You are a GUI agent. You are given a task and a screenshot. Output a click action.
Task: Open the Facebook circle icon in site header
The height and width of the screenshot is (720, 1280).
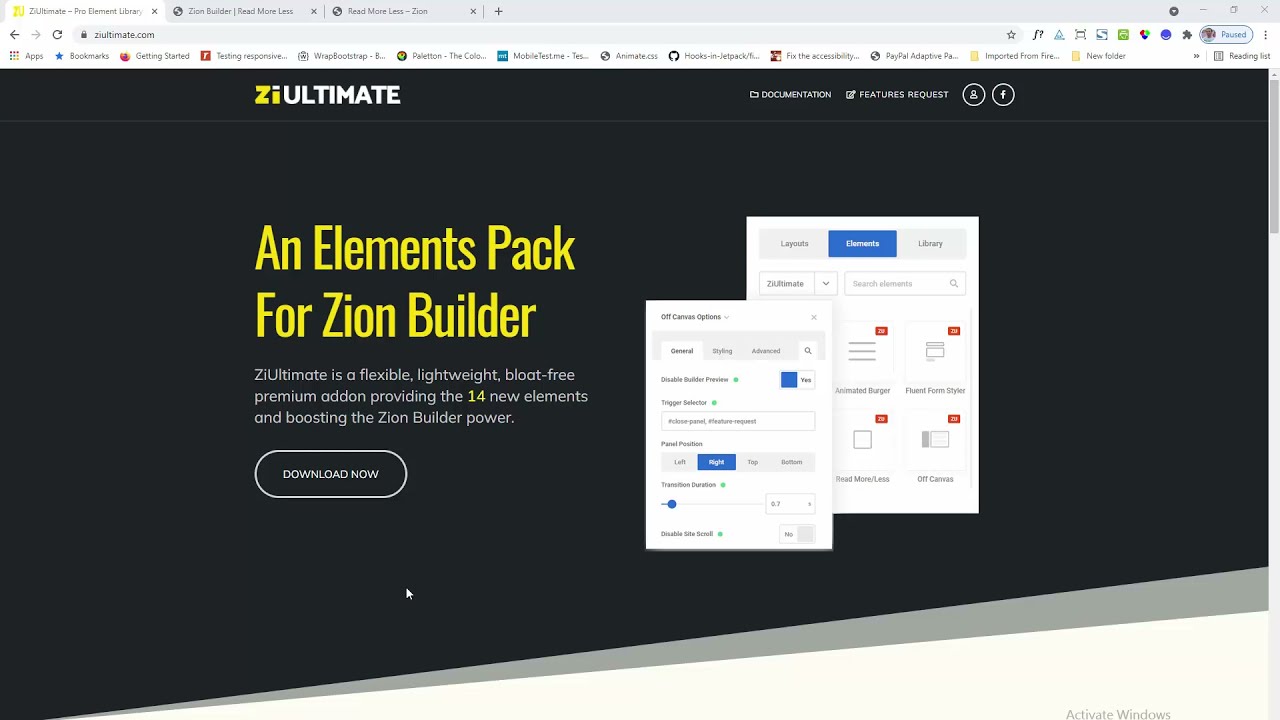coord(1003,94)
